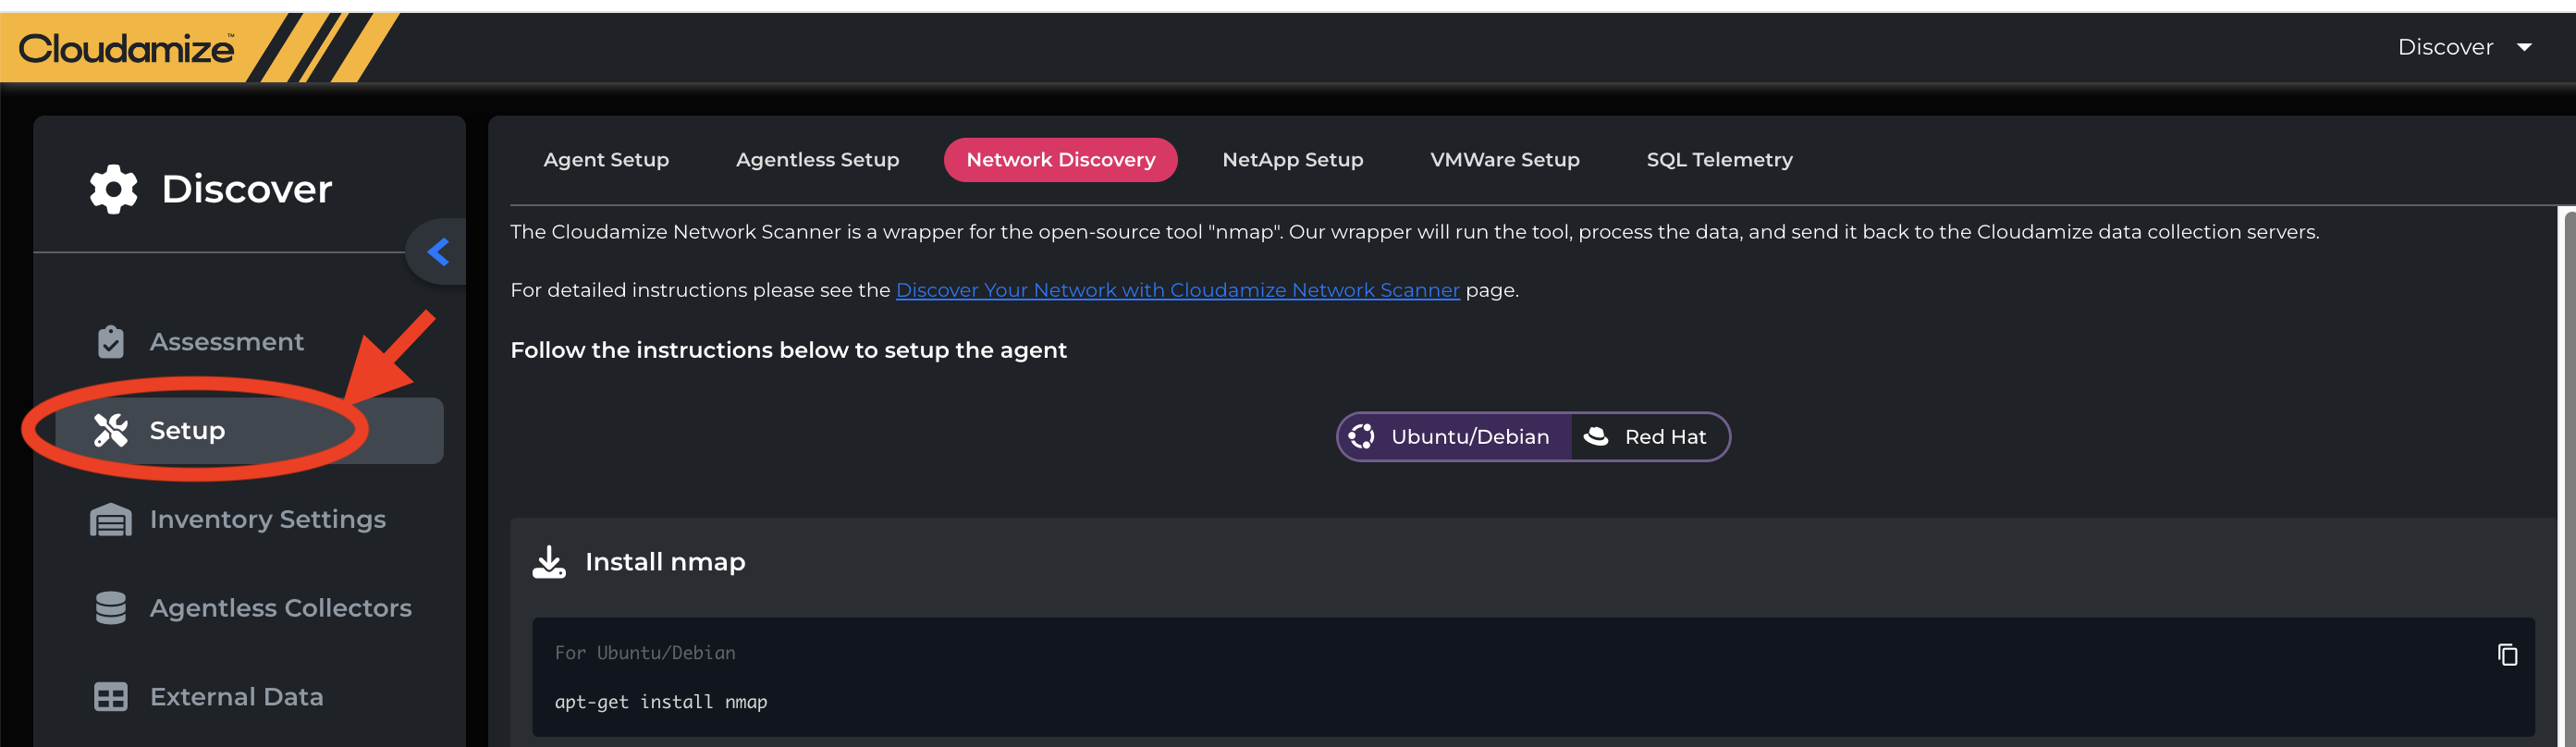Open the SQL Telemetry tab

[1719, 160]
